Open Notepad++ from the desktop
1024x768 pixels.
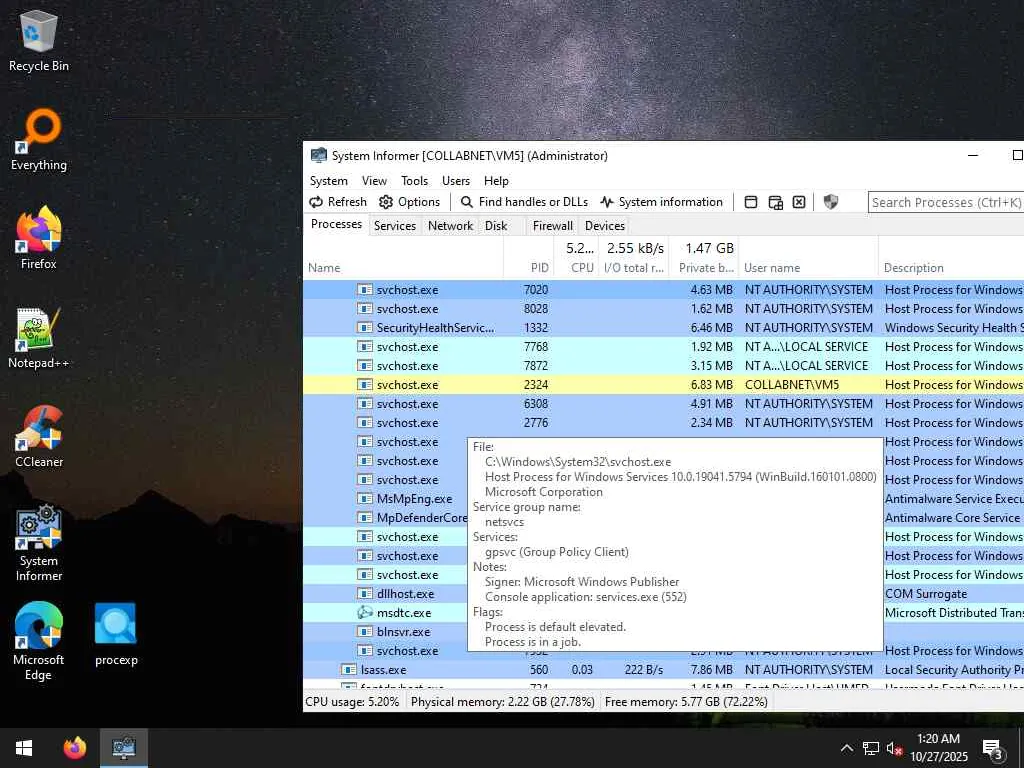[39, 337]
